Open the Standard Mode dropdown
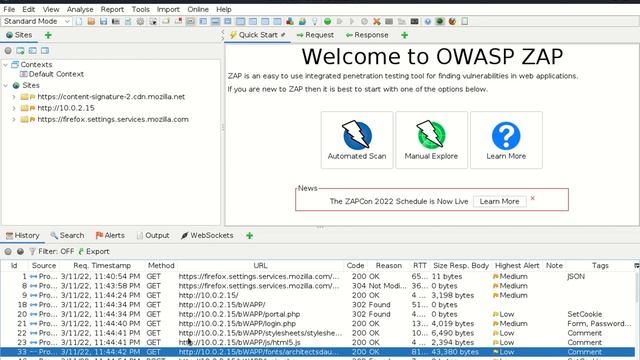Screen dimensions: 640x360 37,21
